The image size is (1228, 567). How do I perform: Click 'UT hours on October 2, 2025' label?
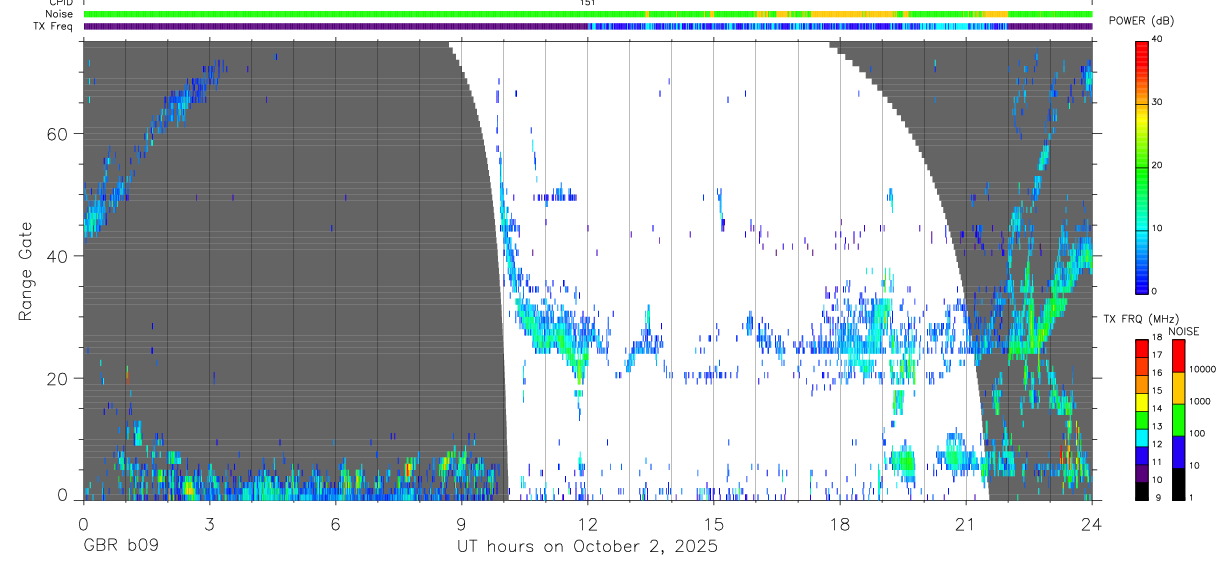587,546
